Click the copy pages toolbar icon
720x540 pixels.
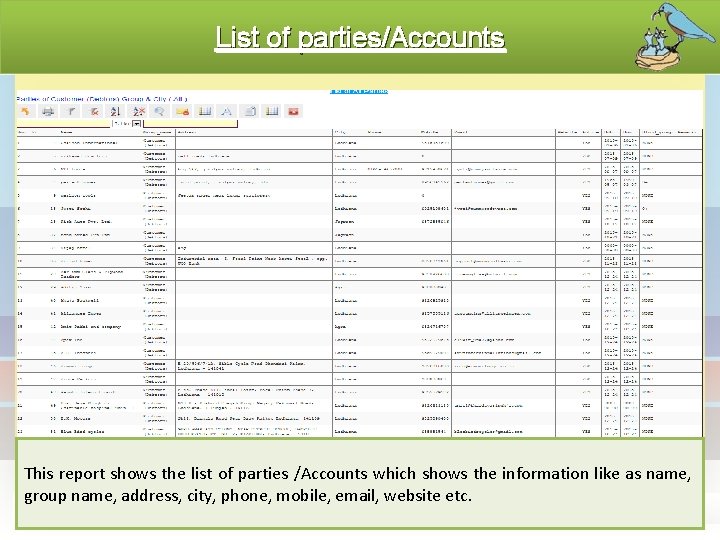point(250,111)
